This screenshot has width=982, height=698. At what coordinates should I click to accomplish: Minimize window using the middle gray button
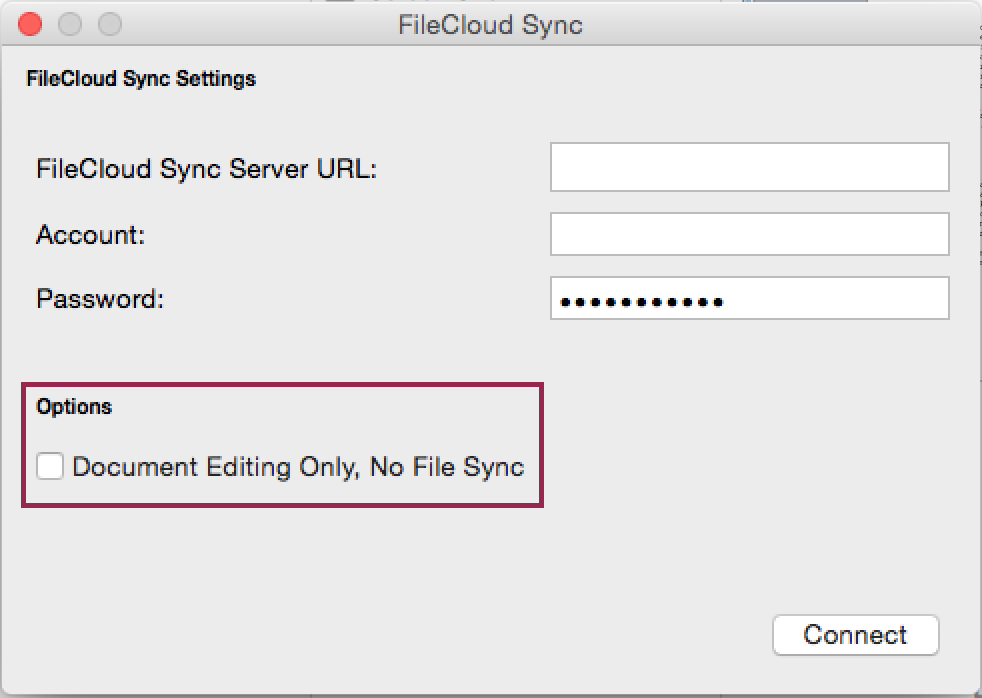point(70,24)
